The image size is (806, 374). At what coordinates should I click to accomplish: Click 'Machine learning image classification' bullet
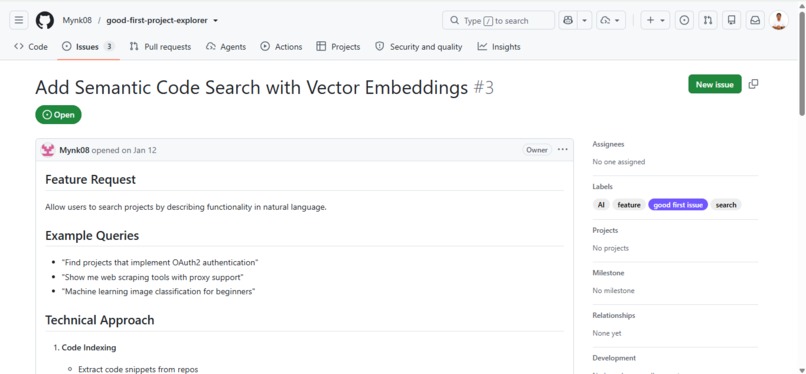pos(158,292)
